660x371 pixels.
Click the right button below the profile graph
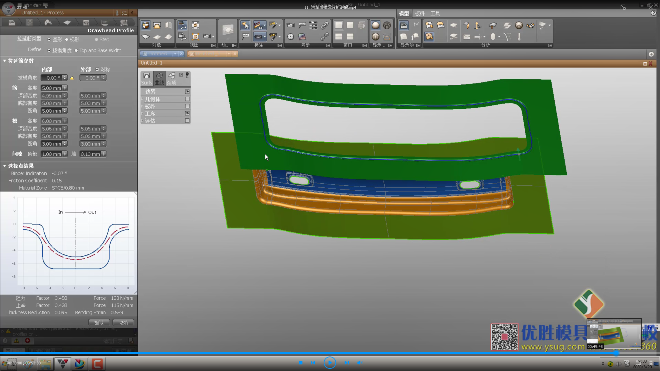tap(124, 323)
